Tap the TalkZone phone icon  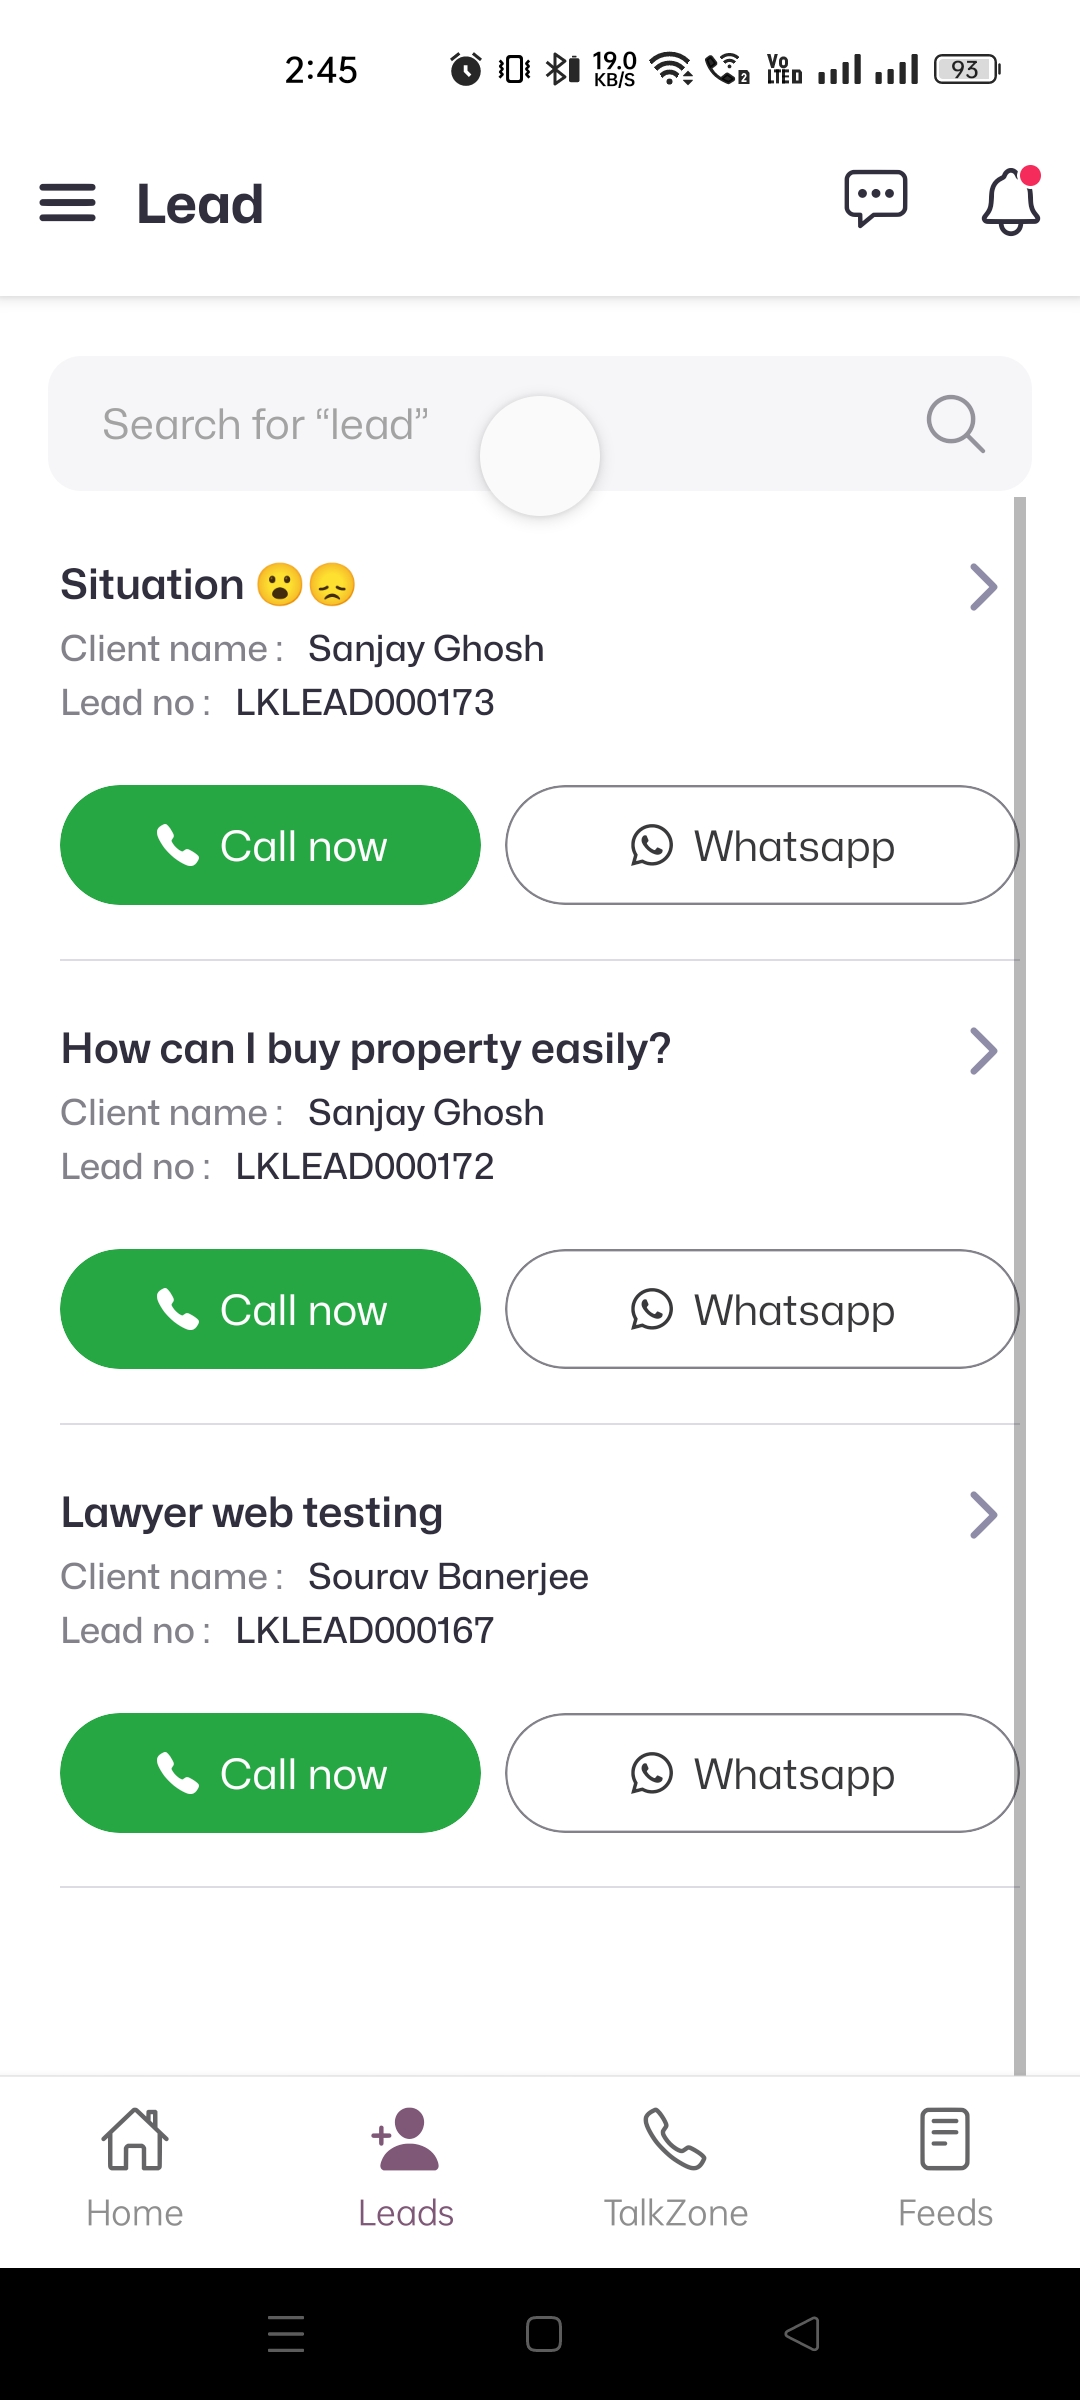click(x=675, y=2140)
